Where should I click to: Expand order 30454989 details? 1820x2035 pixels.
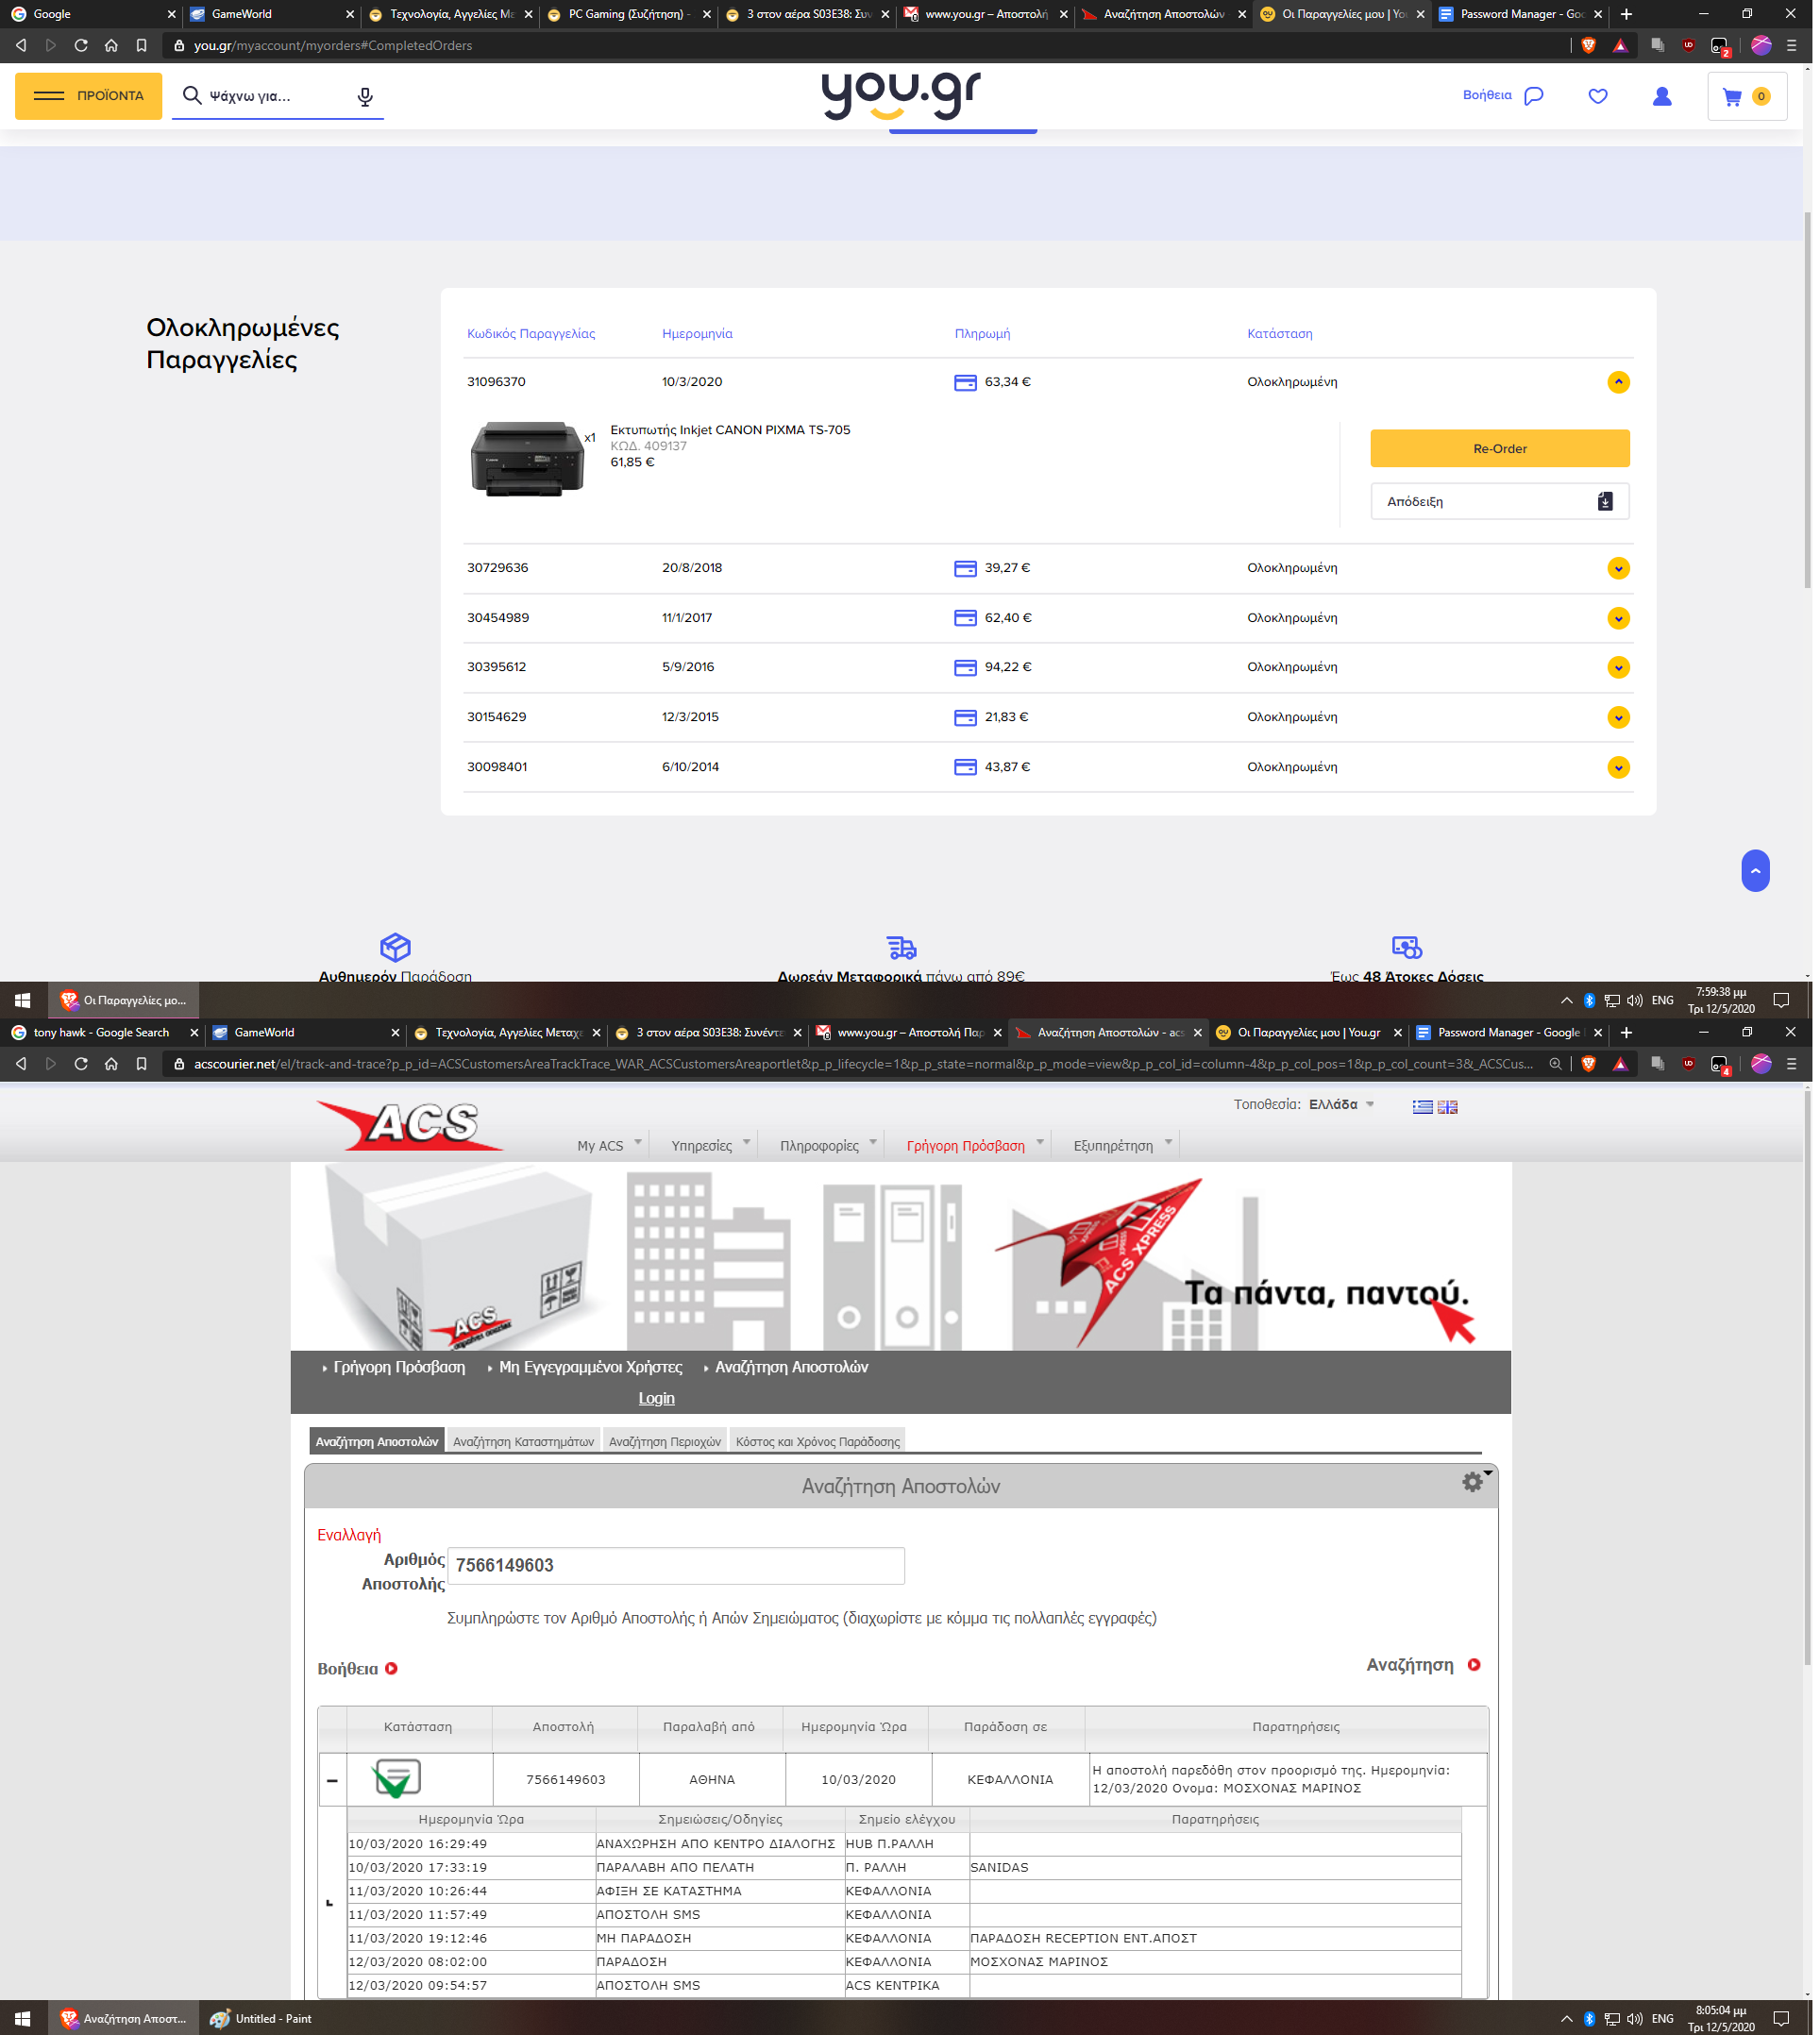(x=1618, y=618)
